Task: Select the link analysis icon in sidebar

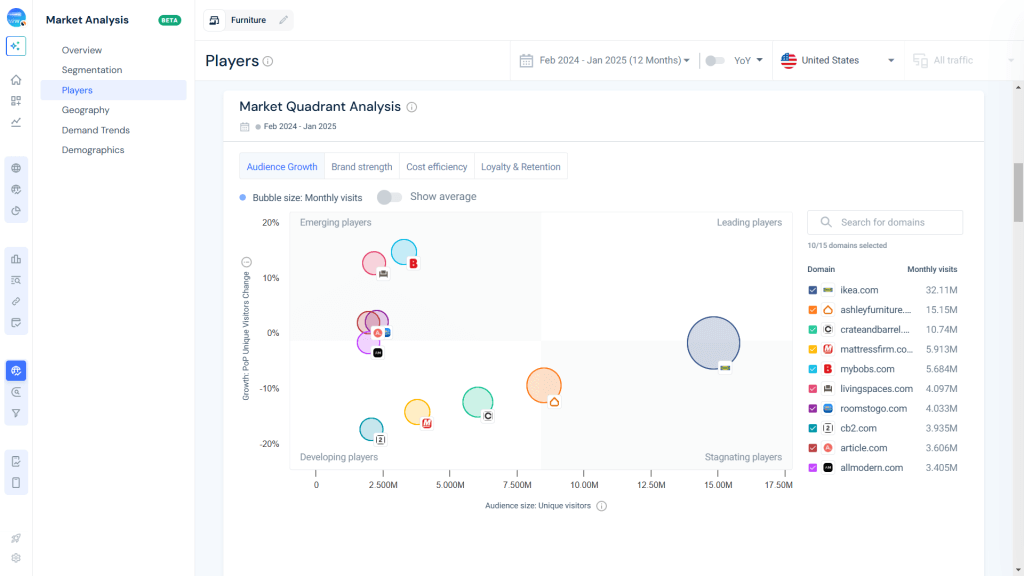Action: (15, 301)
